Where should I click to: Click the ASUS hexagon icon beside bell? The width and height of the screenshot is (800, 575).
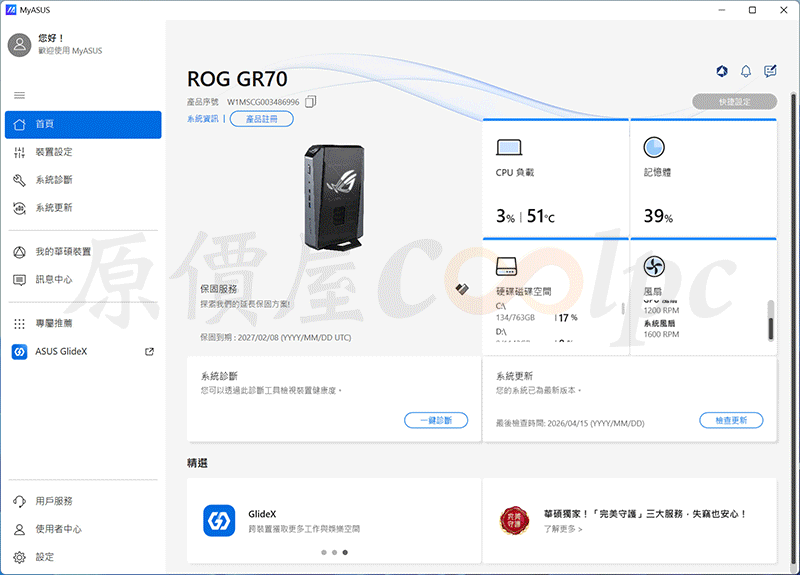[722, 71]
